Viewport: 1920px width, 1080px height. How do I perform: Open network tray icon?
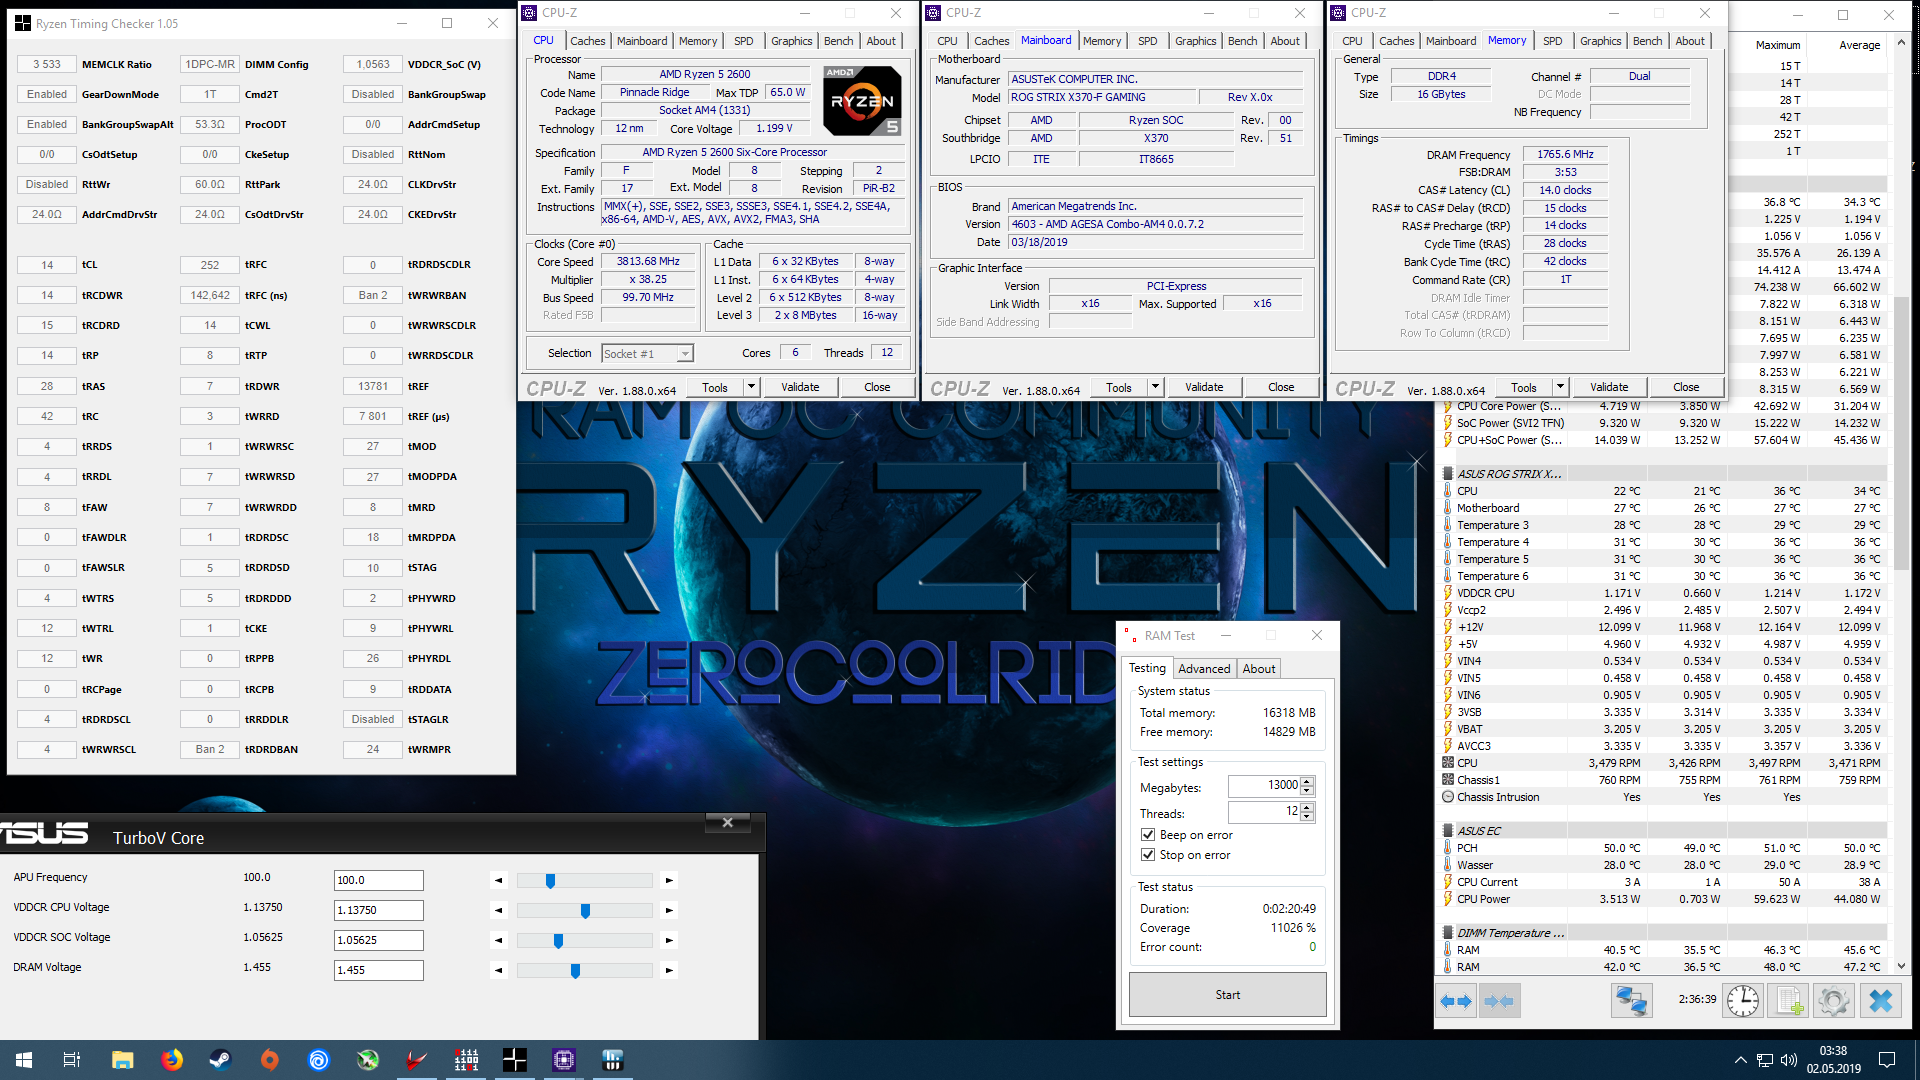(1765, 1060)
